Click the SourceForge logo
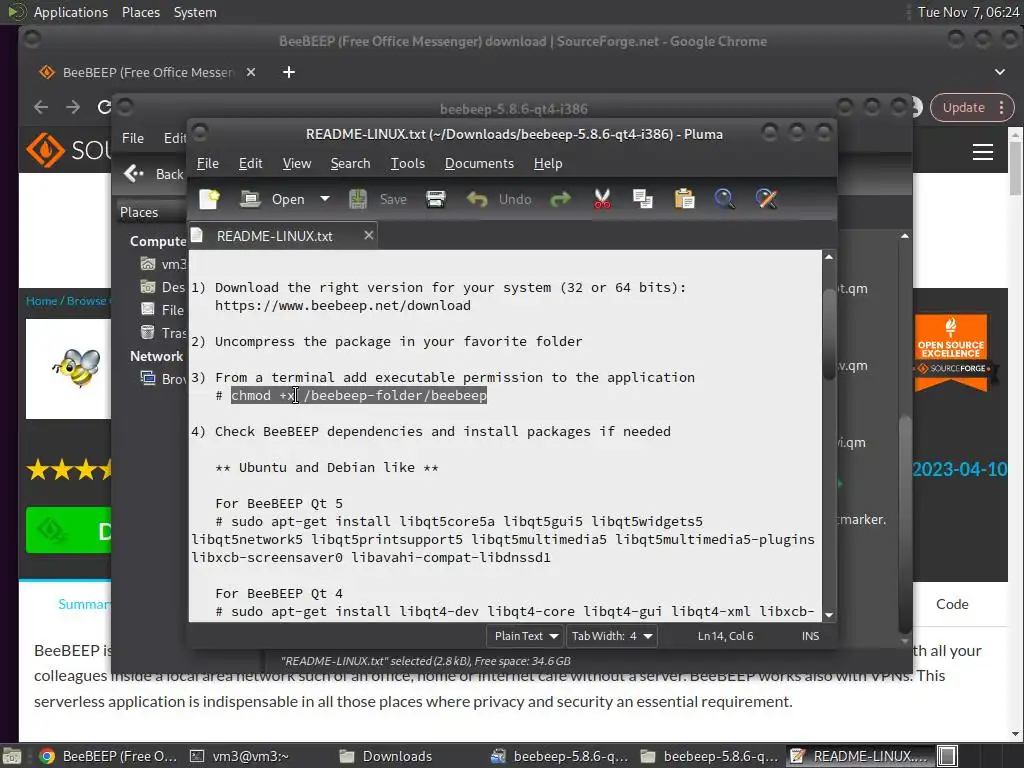The image size is (1024, 768). (68, 150)
